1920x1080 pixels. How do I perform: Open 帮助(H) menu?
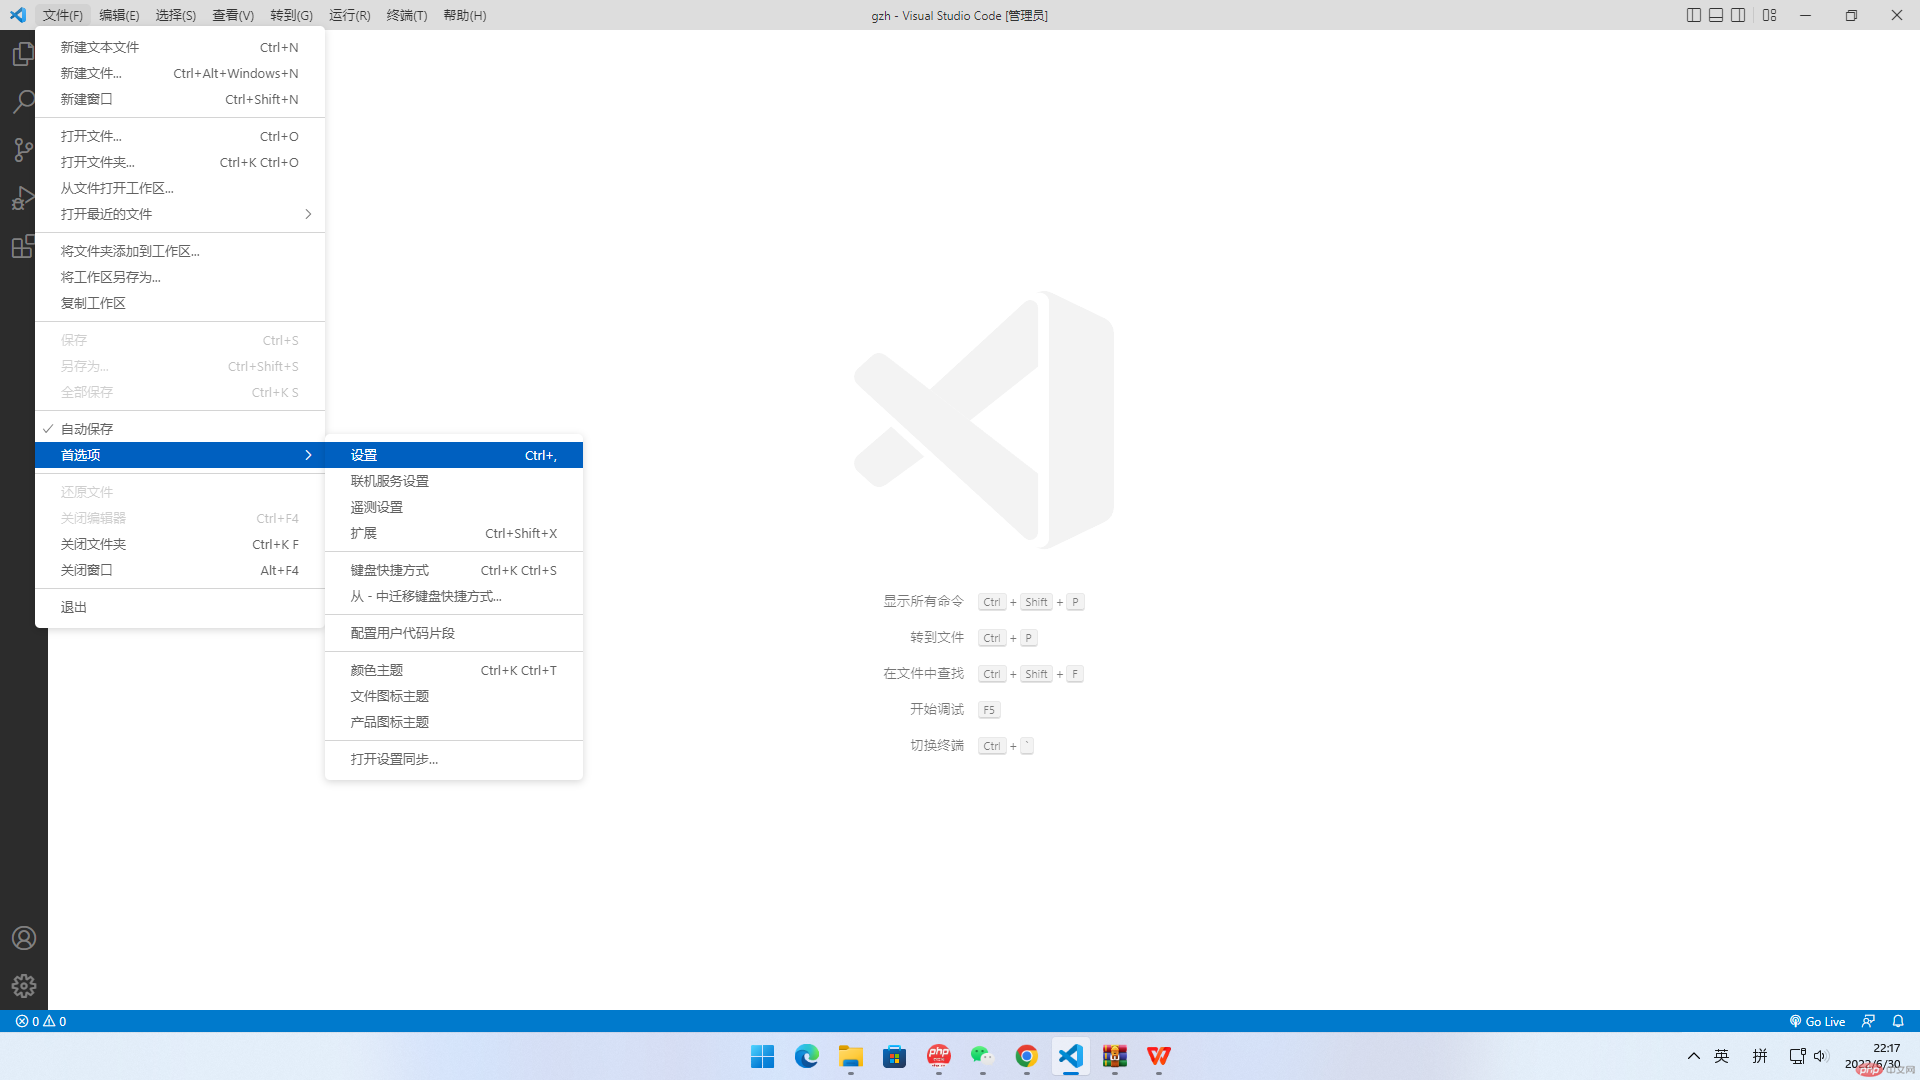465,15
